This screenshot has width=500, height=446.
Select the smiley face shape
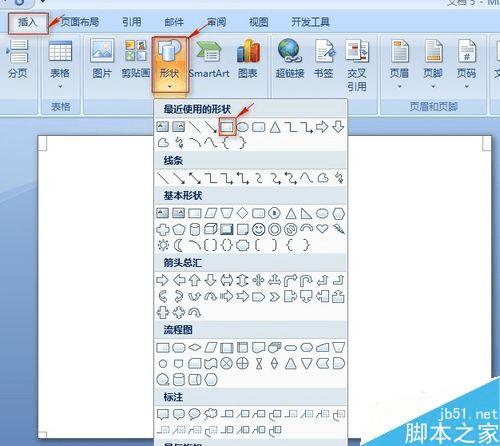pyautogui.click(x=259, y=229)
